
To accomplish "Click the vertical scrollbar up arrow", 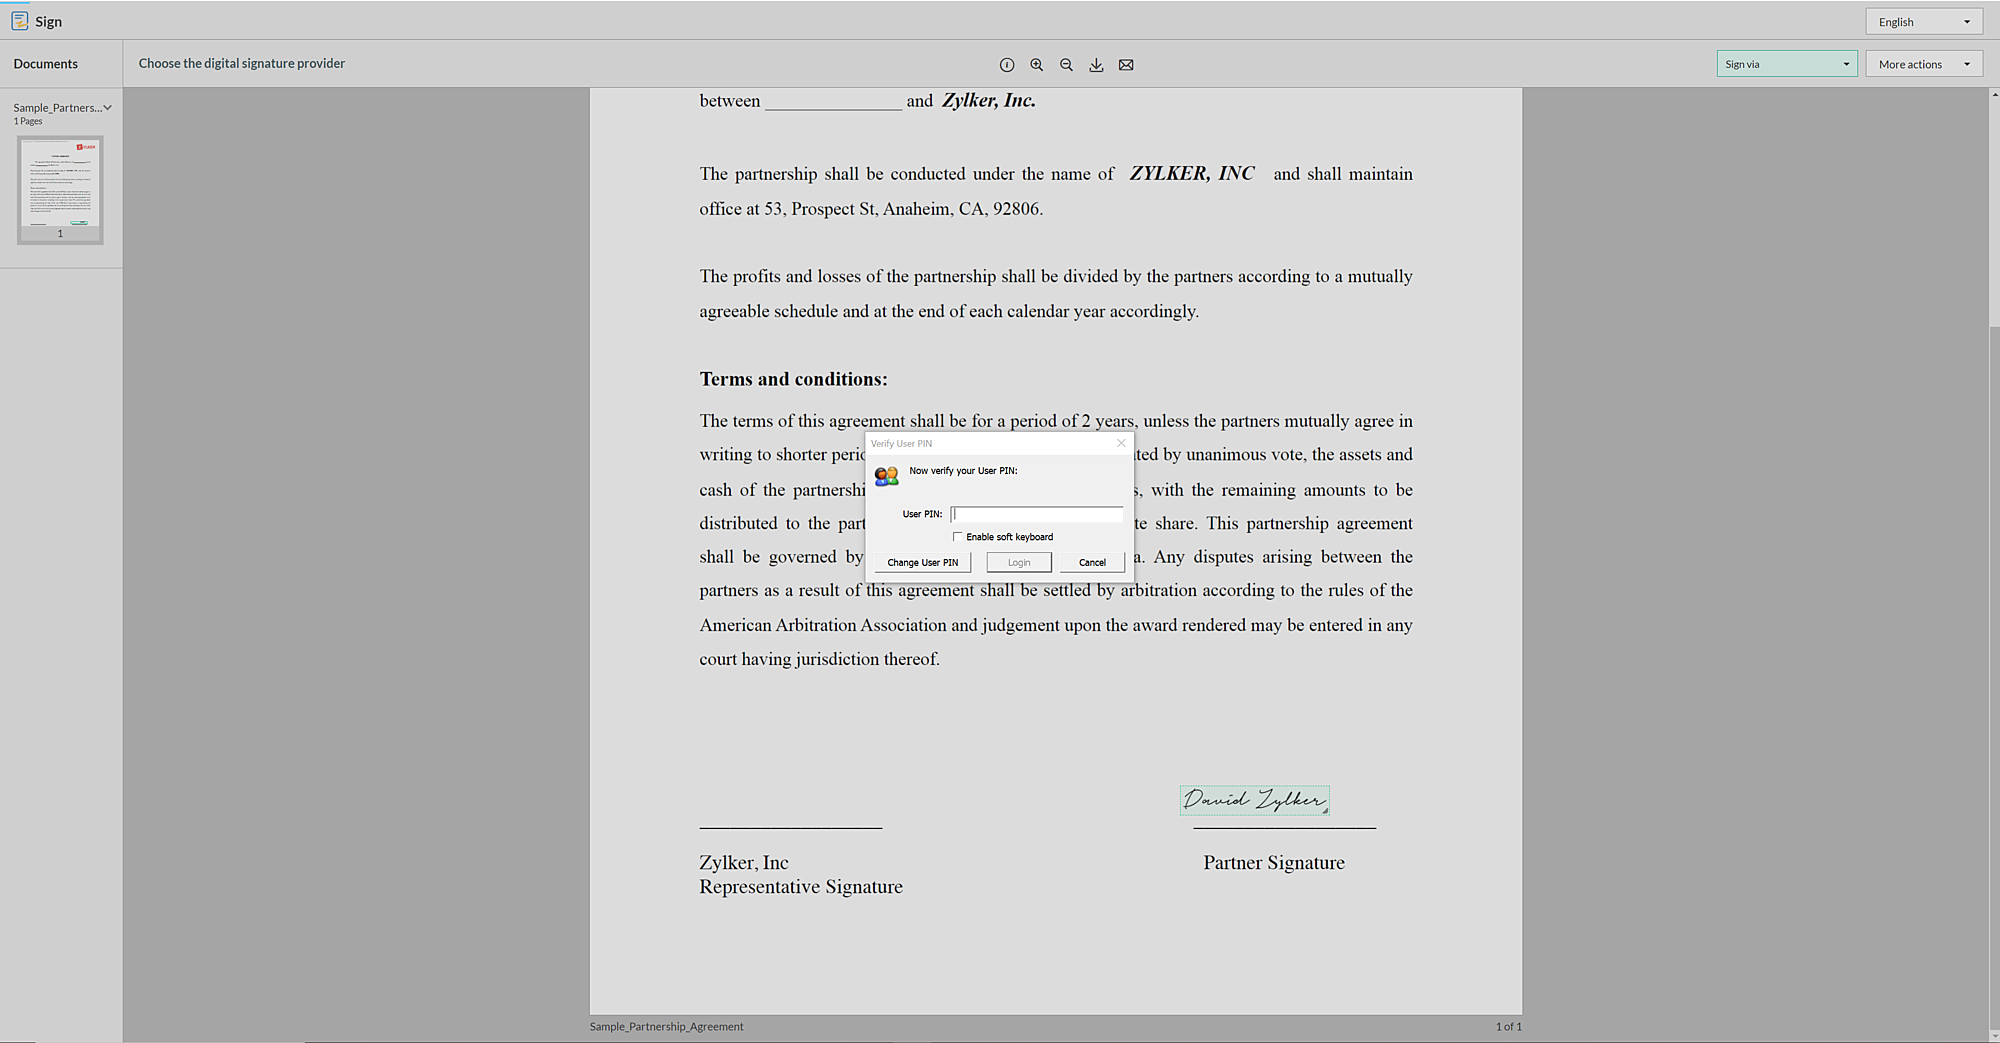I will (1993, 95).
